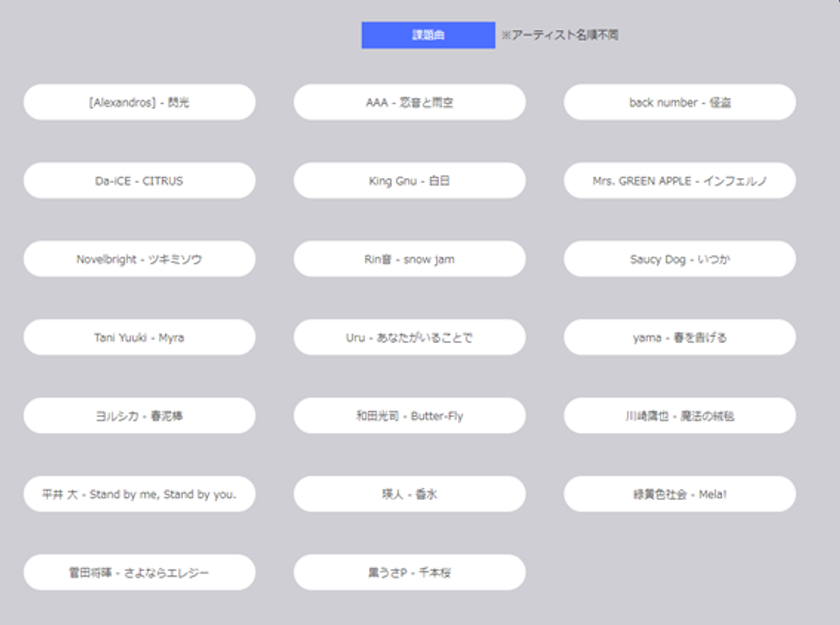Click the ※アーティスト名順不同 note text
The width and height of the screenshot is (840, 625).
click(x=560, y=35)
